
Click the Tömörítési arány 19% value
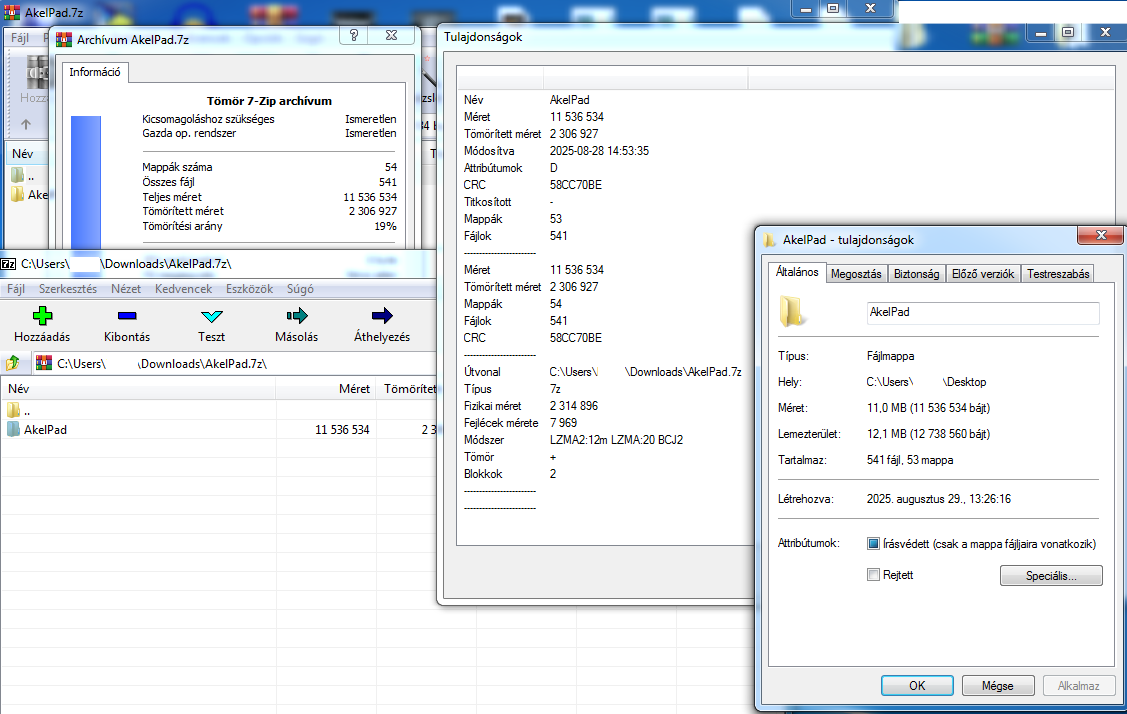point(385,226)
